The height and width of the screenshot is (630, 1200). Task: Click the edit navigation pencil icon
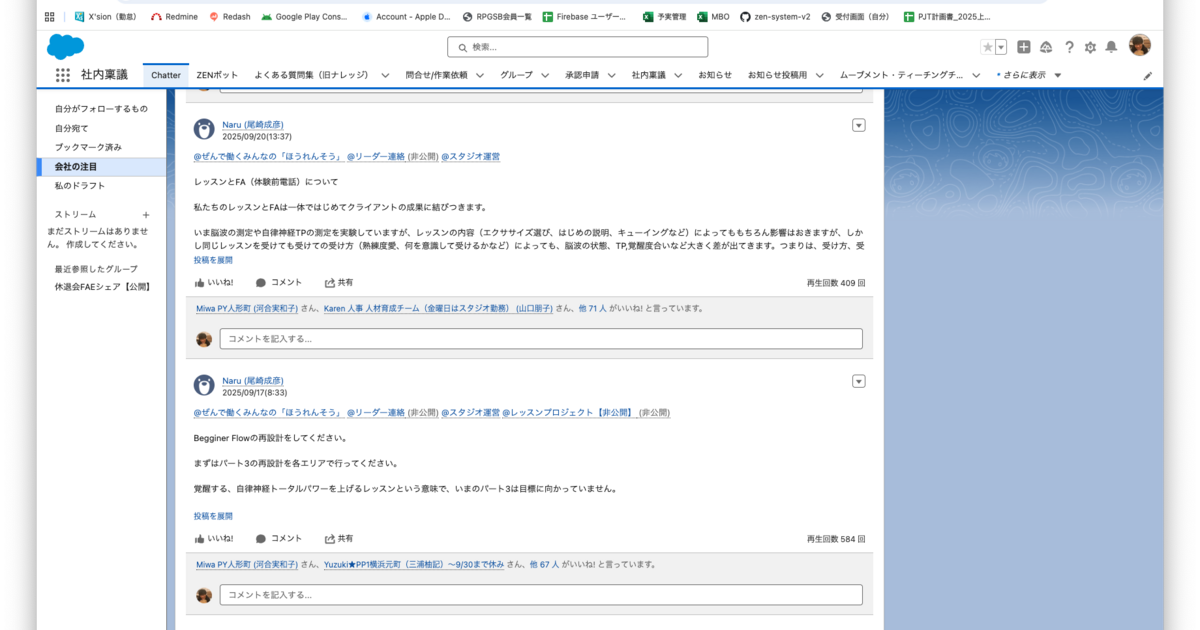(x=1148, y=76)
